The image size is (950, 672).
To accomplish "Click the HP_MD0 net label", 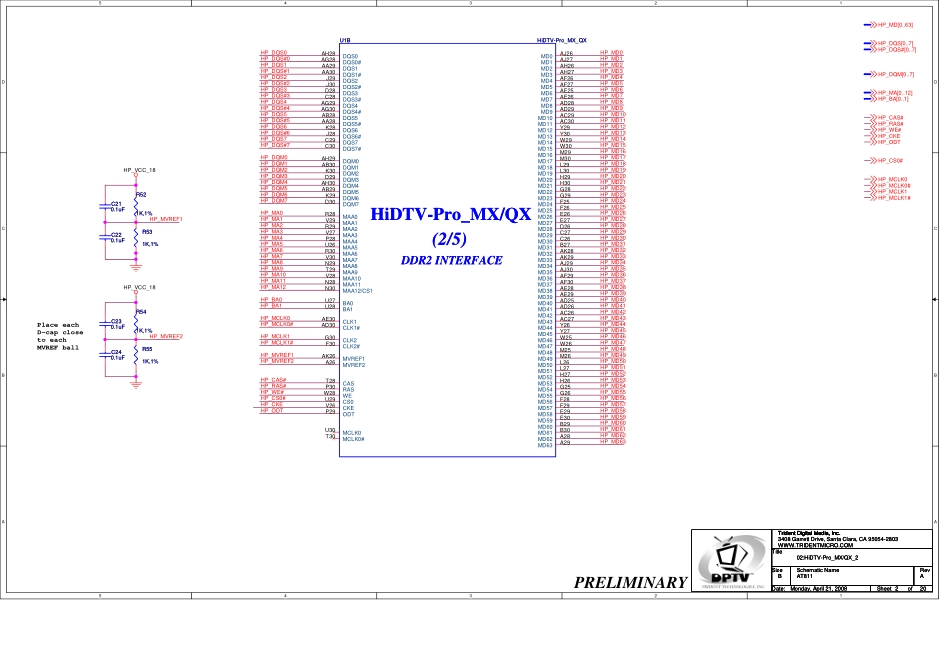I will click(611, 52).
